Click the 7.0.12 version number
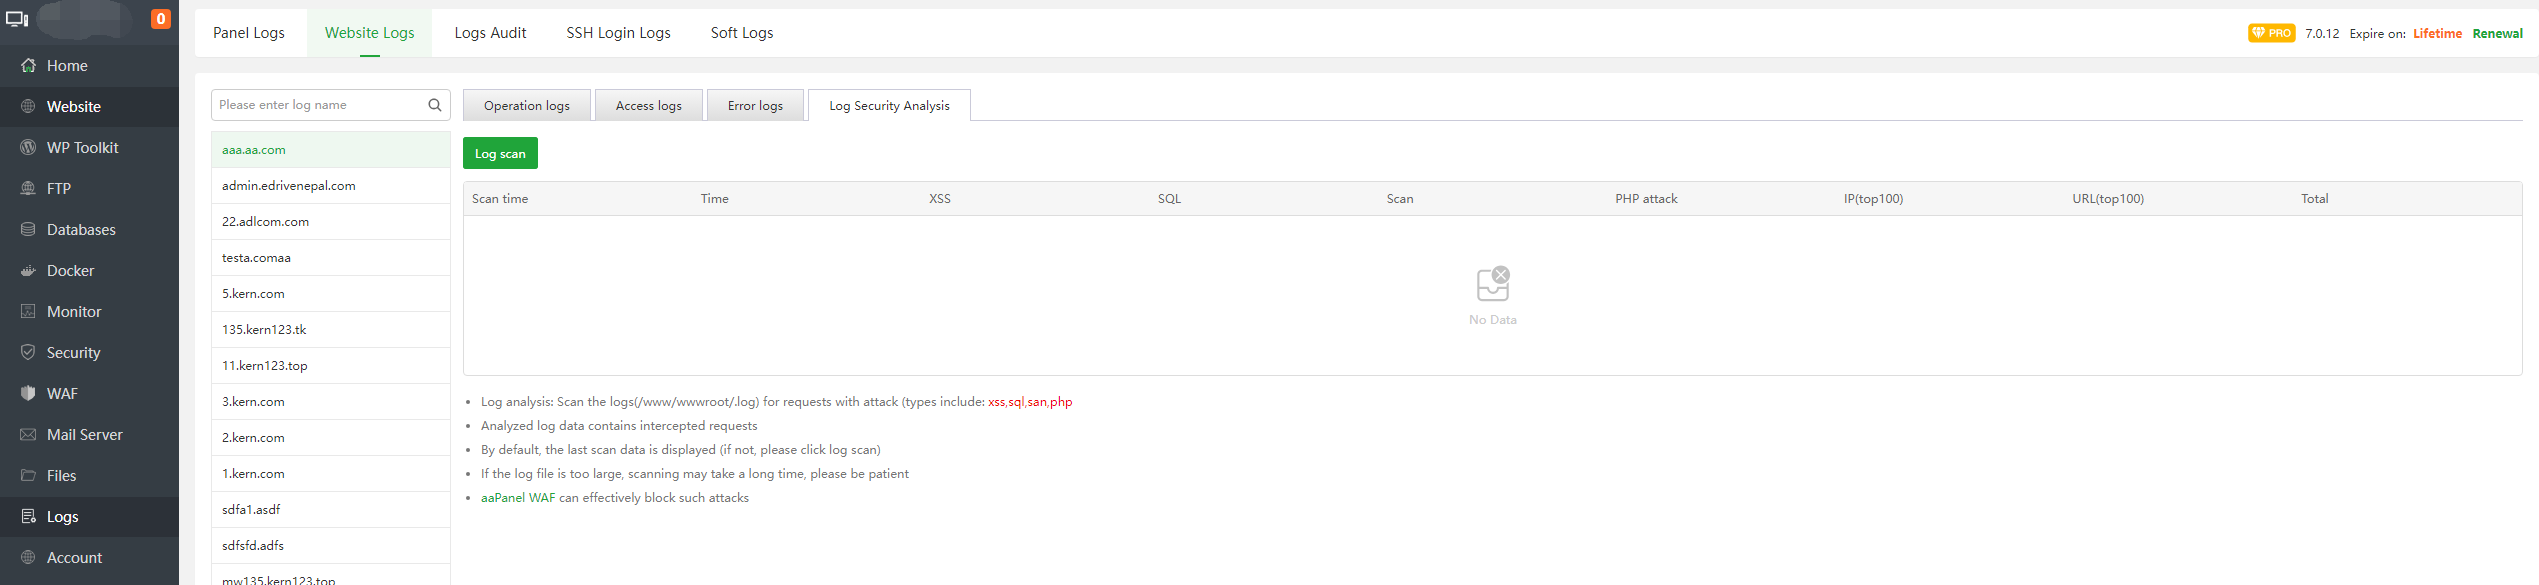Screen dimensions: 2539x585 [x=2322, y=33]
